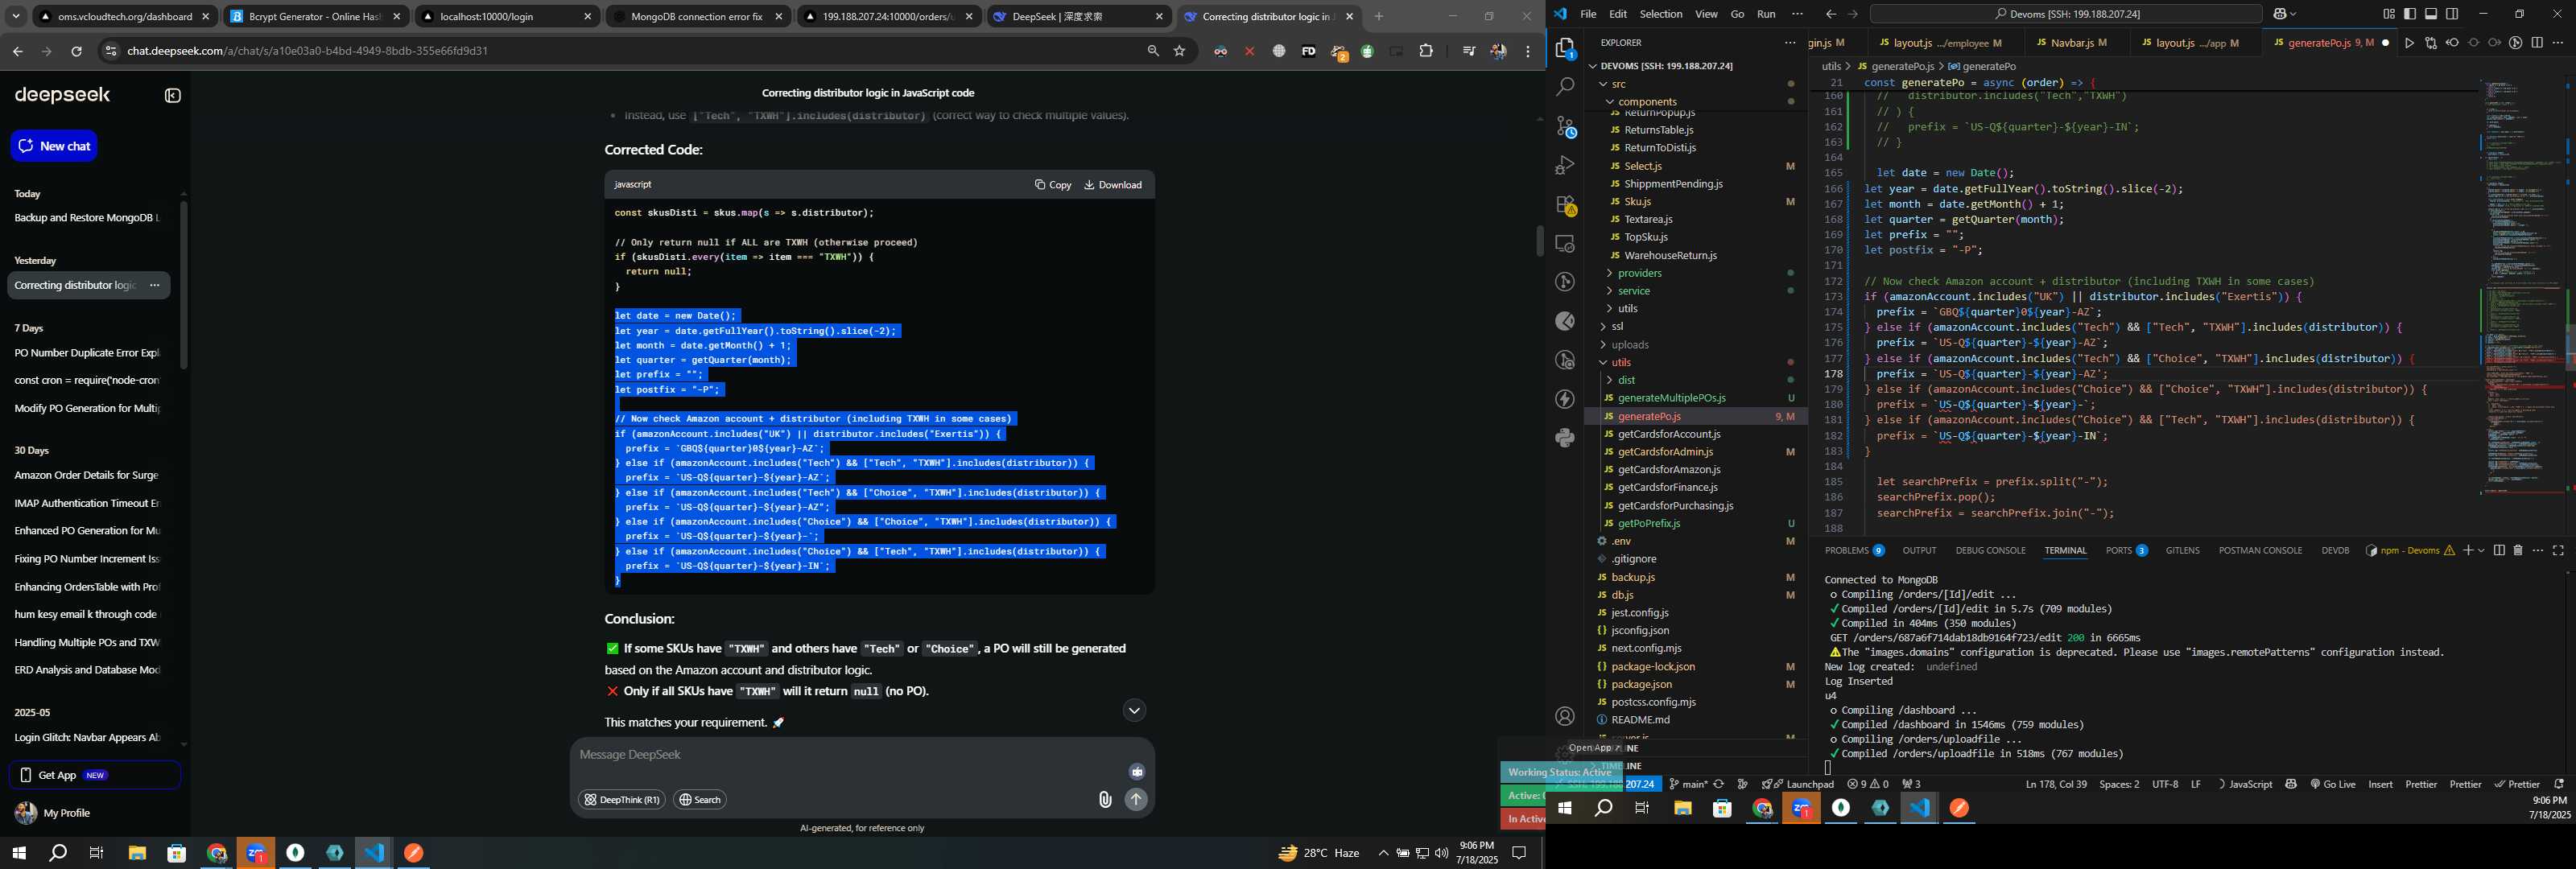Screen dimensions: 2576x869
Task: Focus the Message DeepSeek input field
Action: (850, 755)
